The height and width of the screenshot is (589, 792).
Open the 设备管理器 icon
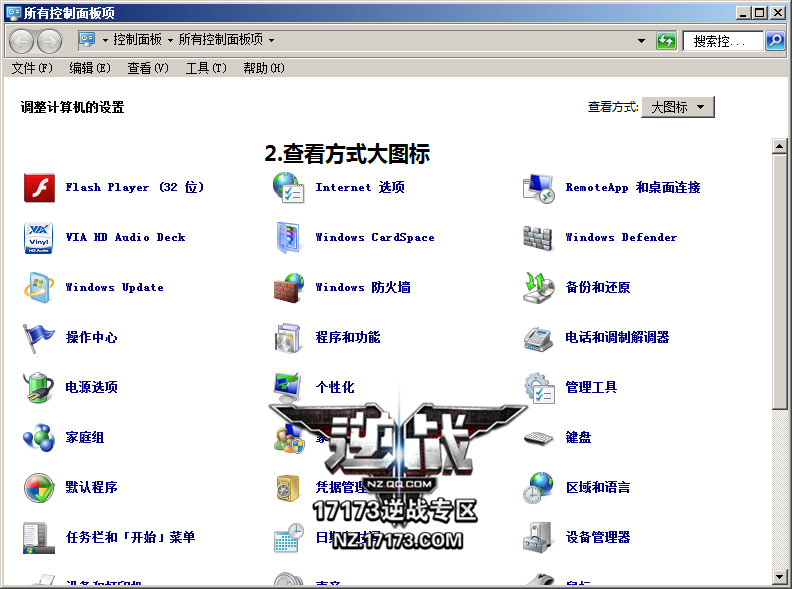click(x=537, y=537)
